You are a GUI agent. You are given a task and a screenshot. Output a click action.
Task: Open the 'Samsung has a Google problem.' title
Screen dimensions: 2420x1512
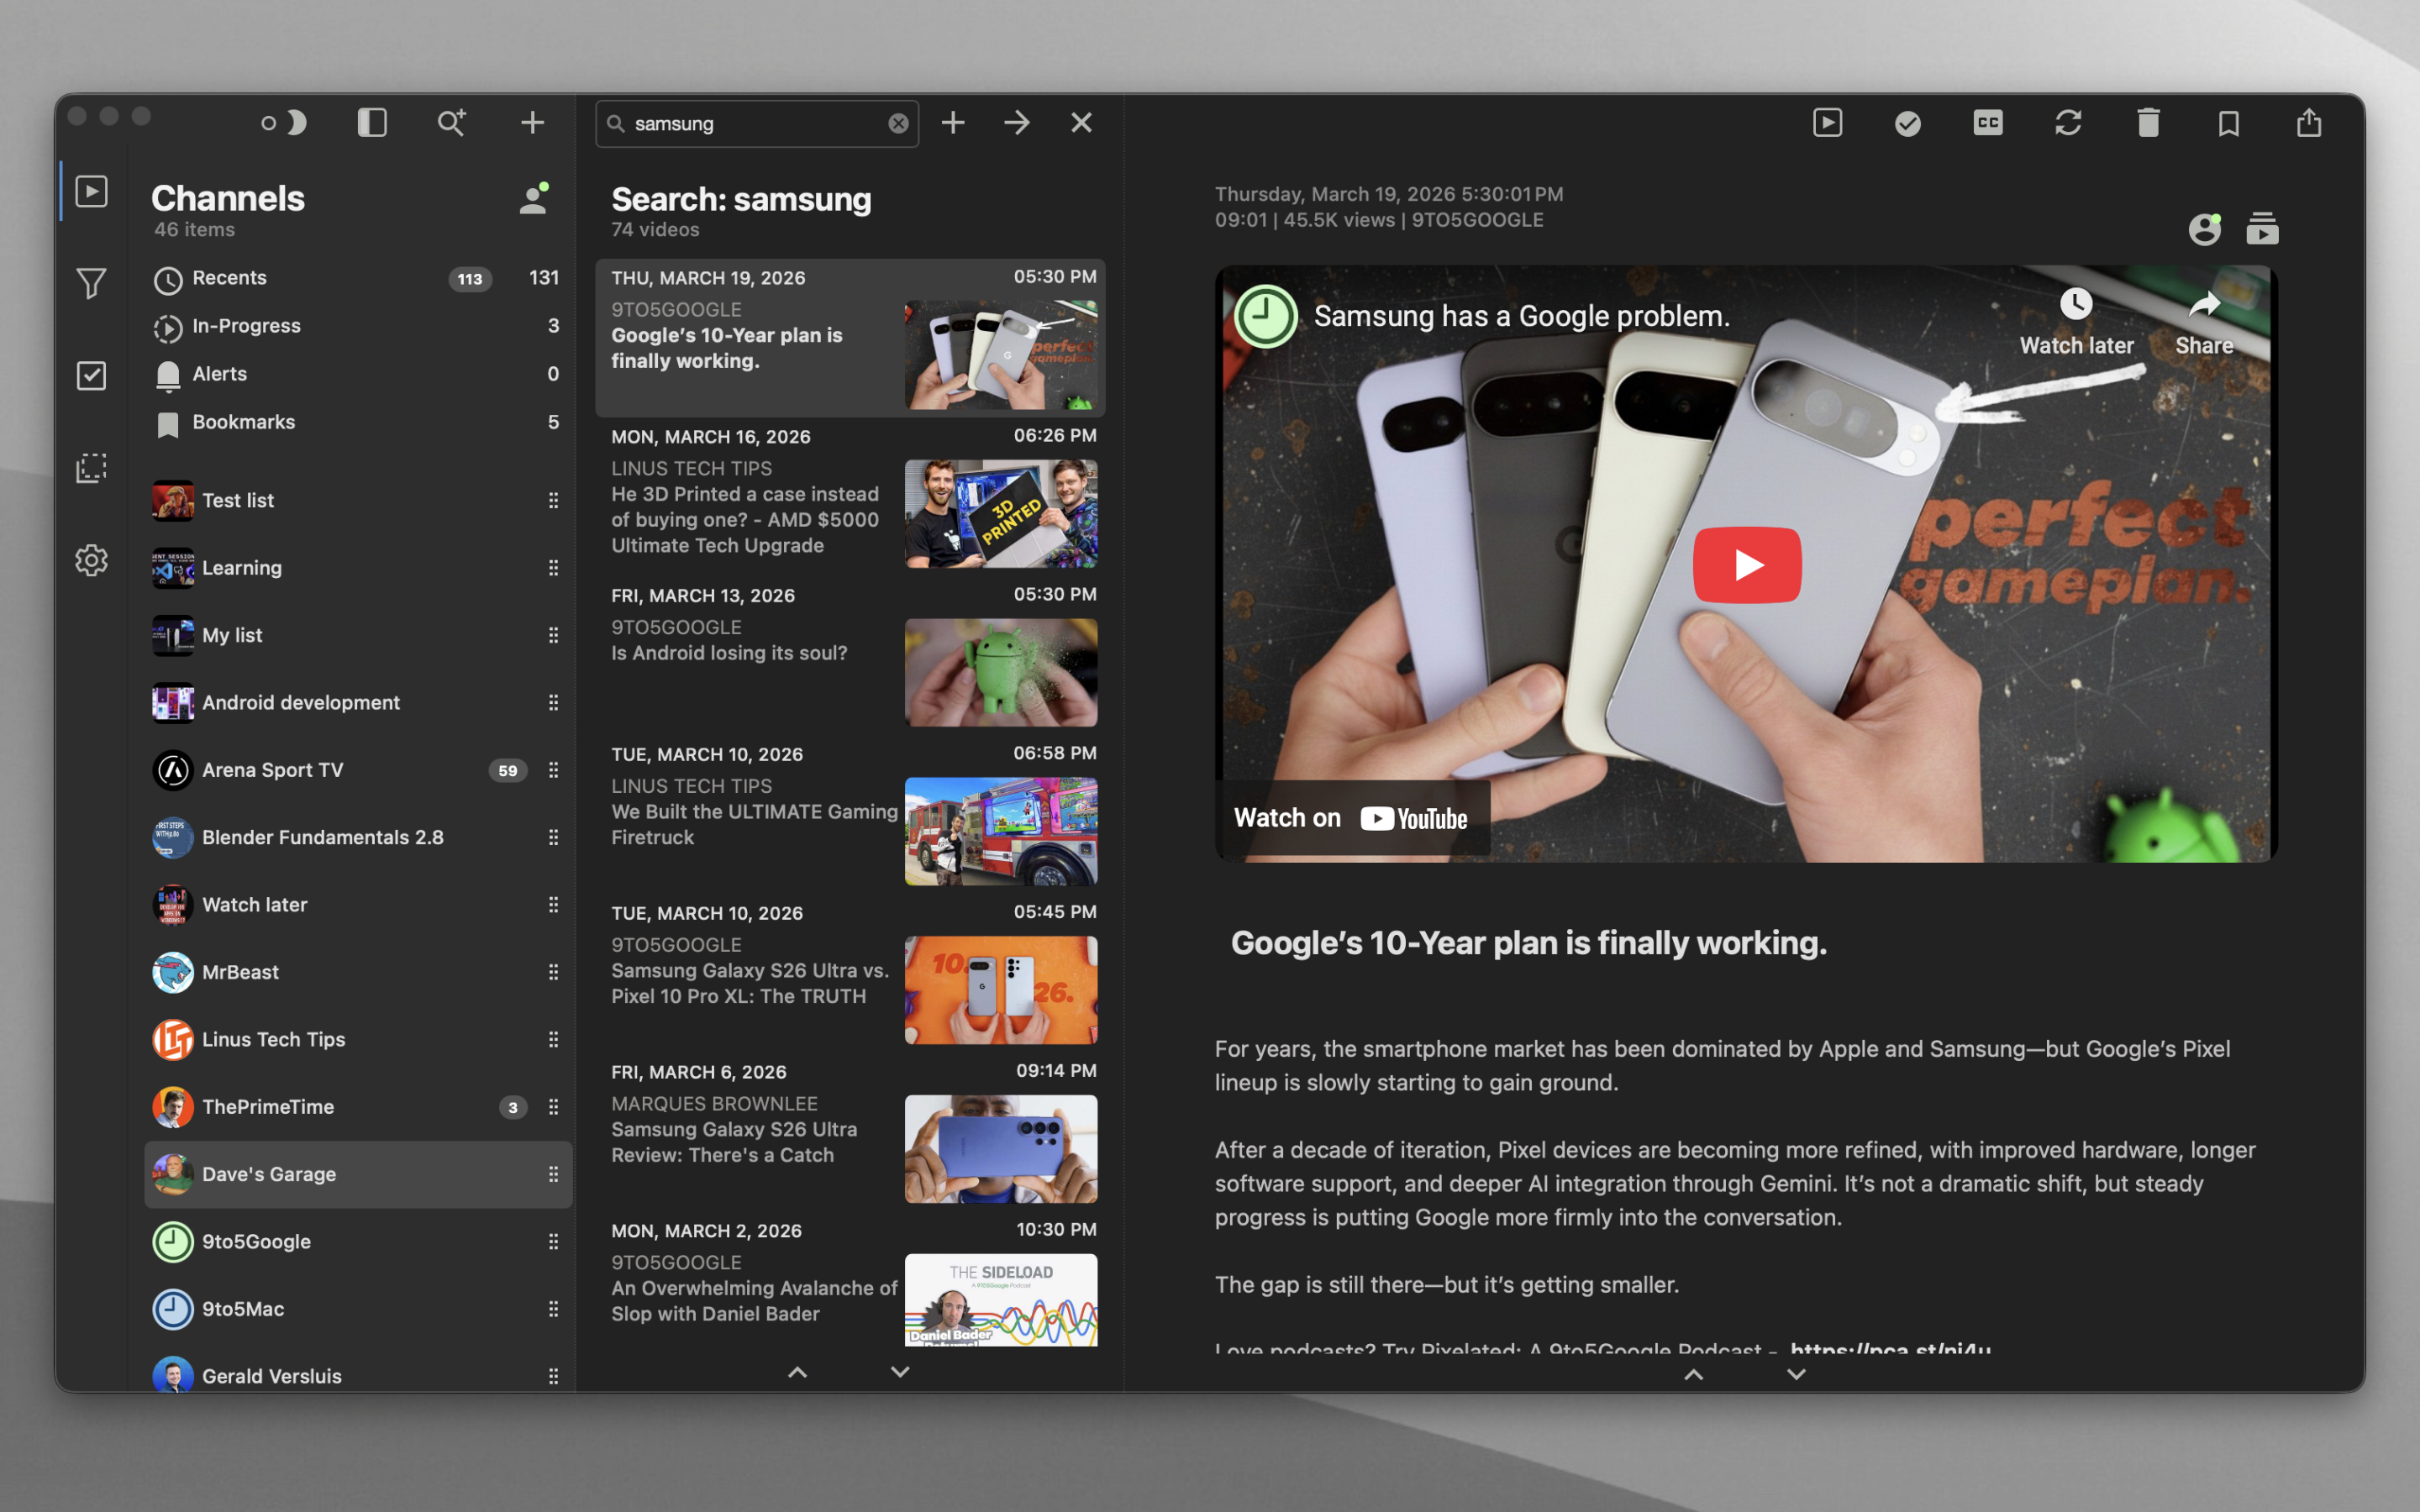coord(1521,316)
